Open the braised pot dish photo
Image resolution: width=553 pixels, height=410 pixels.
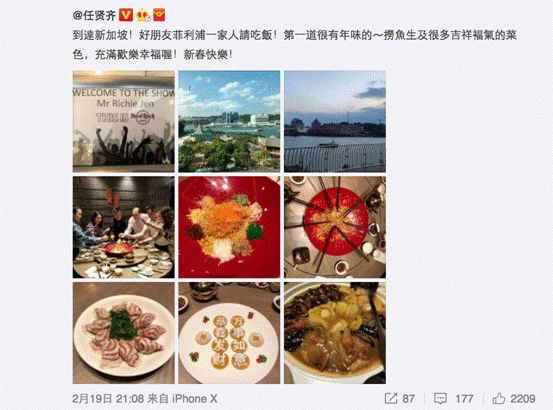(x=335, y=333)
